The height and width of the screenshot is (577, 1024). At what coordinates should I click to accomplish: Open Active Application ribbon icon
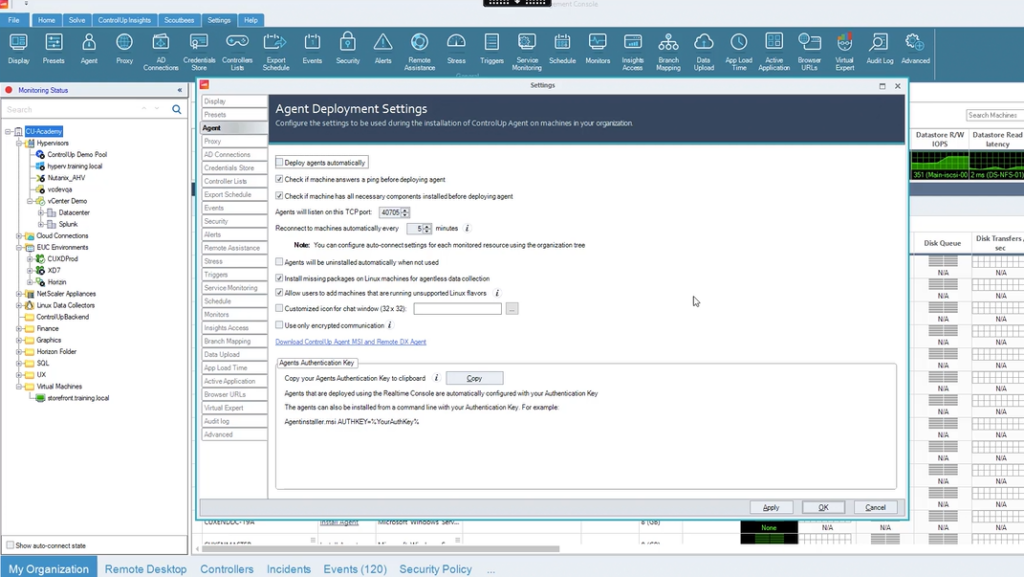tap(774, 52)
